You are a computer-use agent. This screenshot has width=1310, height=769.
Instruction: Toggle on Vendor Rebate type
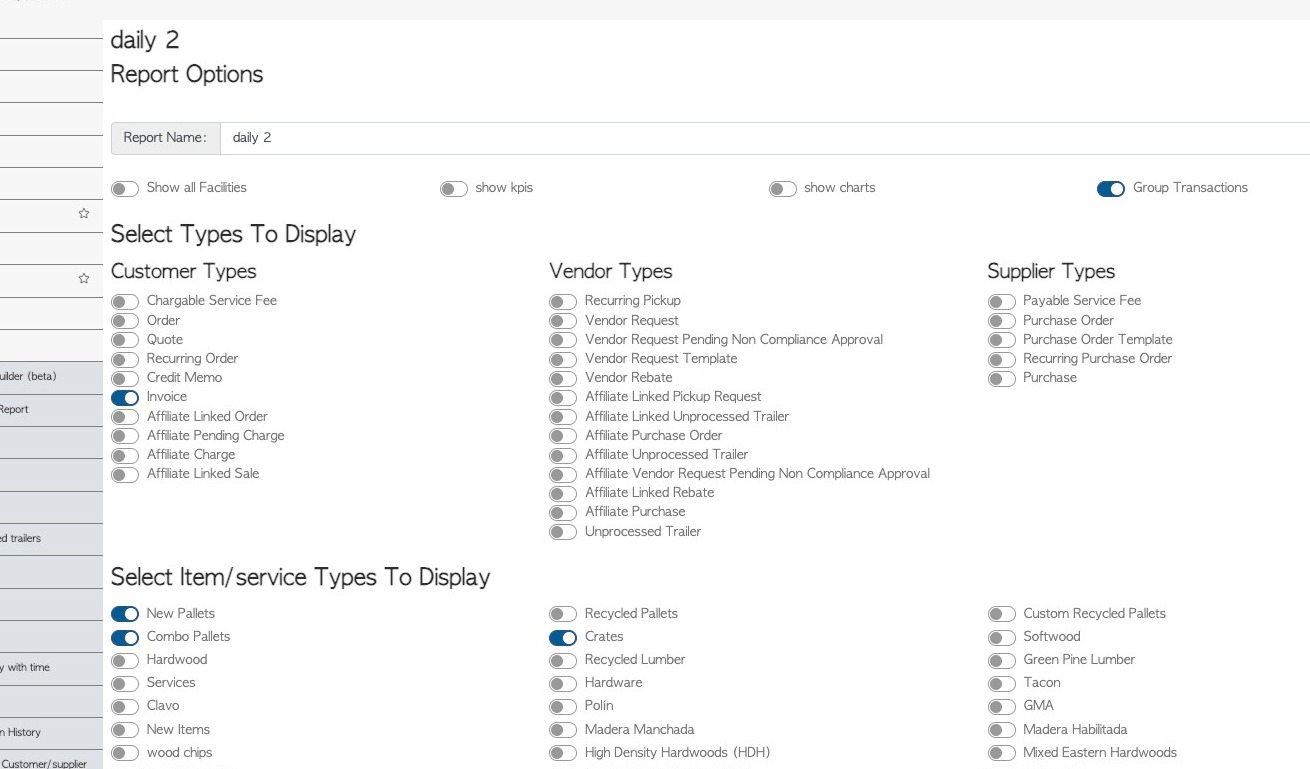[563, 379]
